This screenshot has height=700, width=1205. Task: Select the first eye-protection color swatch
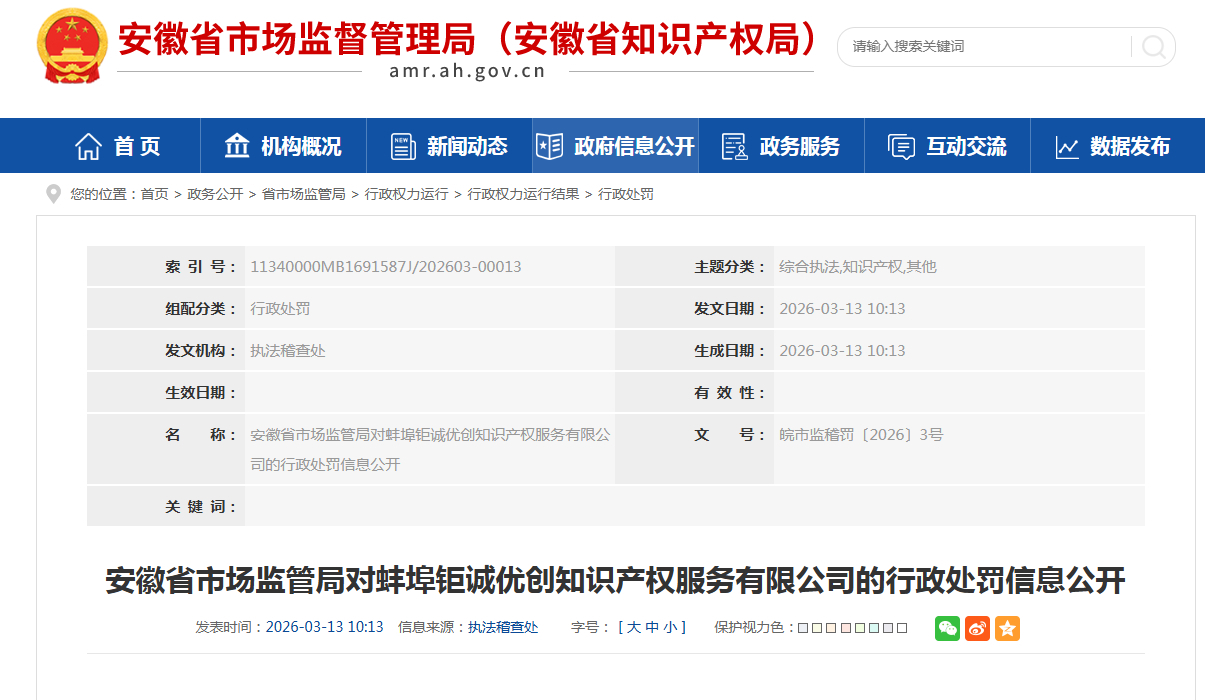click(803, 628)
